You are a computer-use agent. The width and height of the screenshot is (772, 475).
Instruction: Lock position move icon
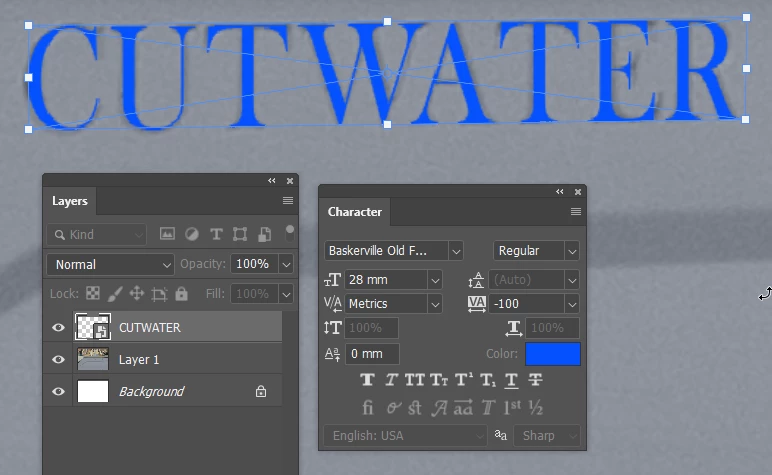click(x=137, y=294)
